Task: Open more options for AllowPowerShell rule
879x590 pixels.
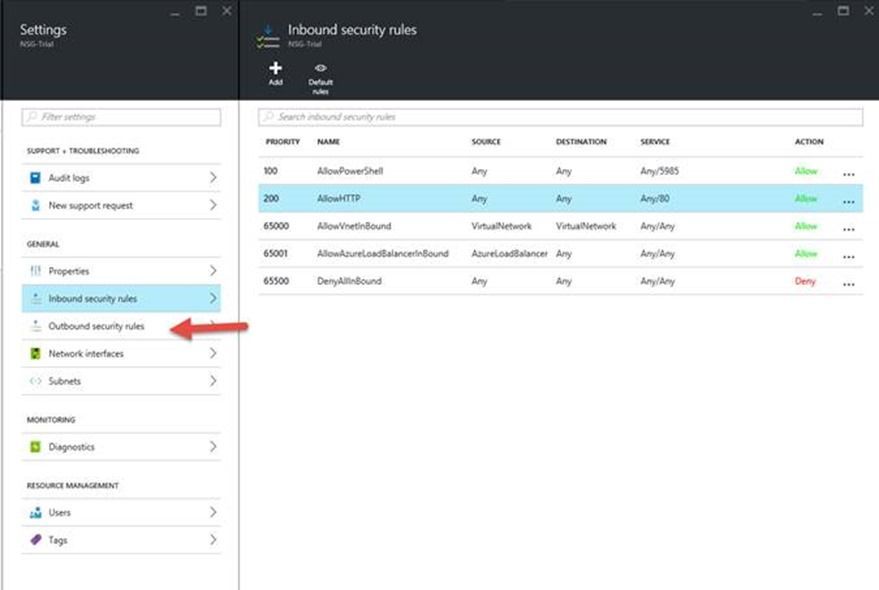Action: pyautogui.click(x=849, y=174)
